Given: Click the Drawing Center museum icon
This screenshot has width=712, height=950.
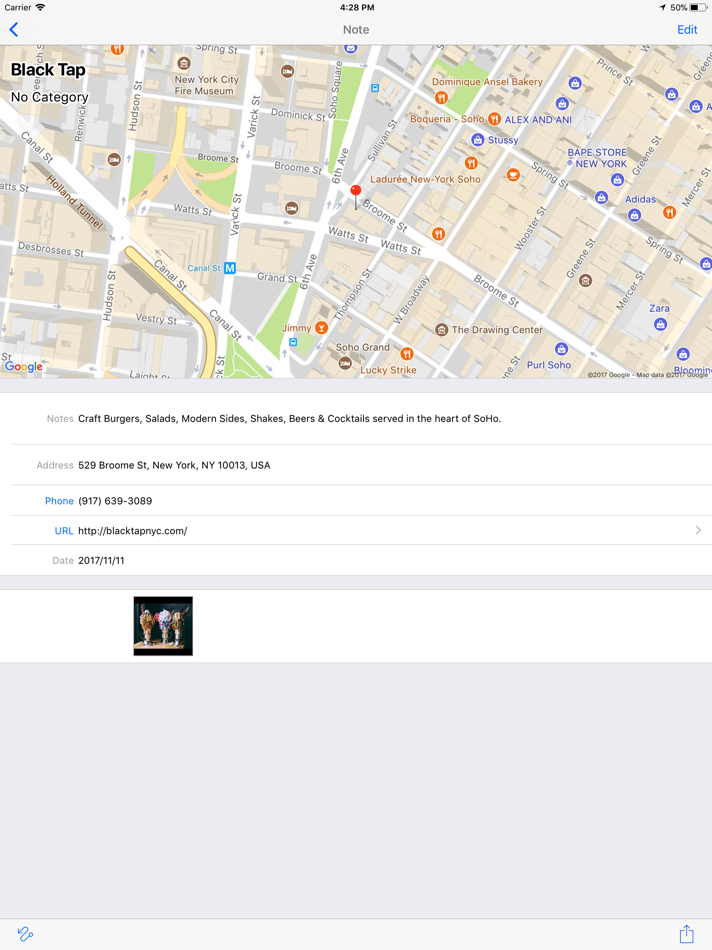Looking at the screenshot, I should click(x=441, y=330).
